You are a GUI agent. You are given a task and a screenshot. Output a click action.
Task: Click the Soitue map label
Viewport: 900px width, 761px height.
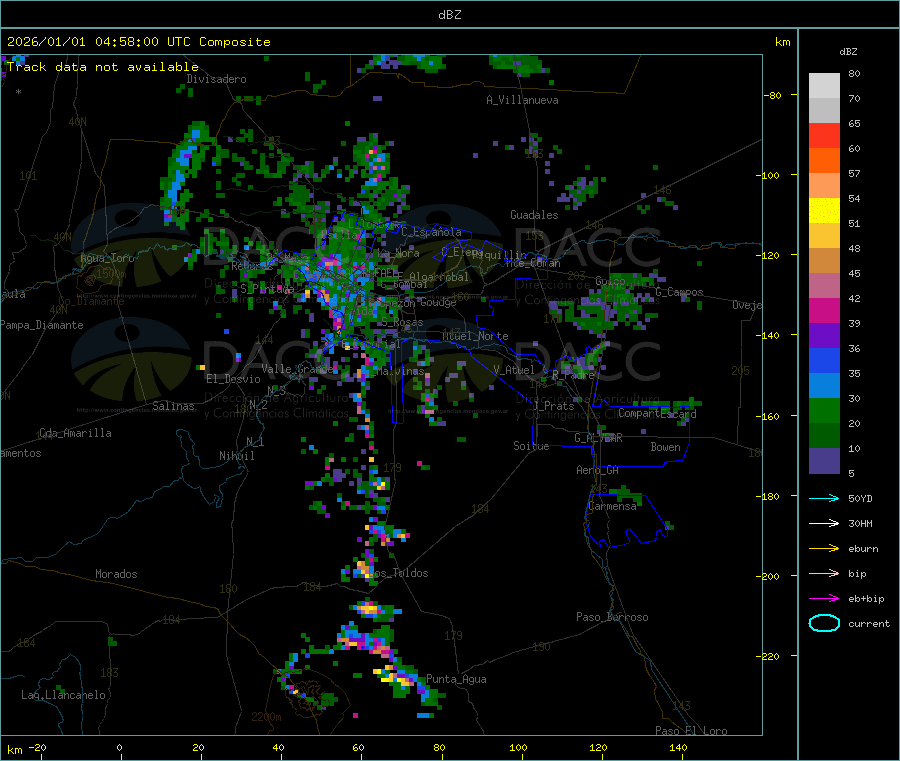[x=531, y=446]
